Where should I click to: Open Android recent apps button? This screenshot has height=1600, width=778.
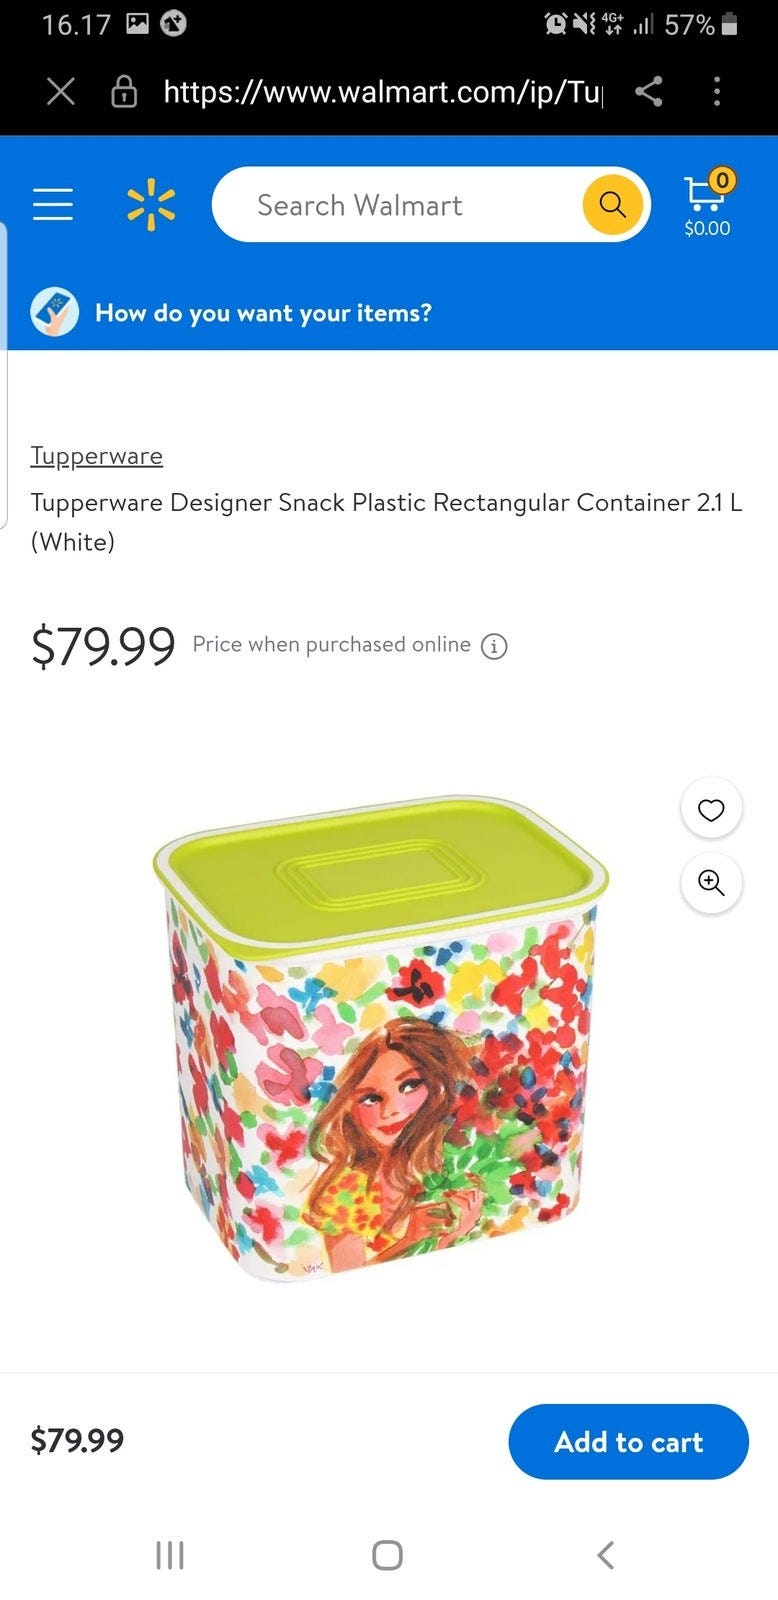pos(170,1554)
